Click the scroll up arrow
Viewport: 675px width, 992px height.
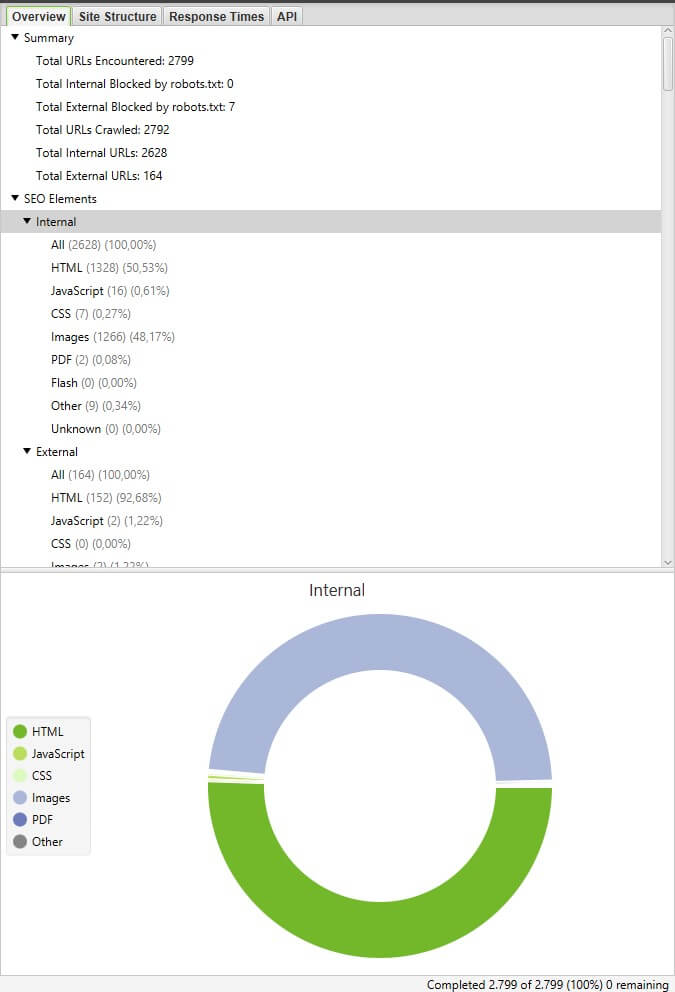[x=668, y=33]
